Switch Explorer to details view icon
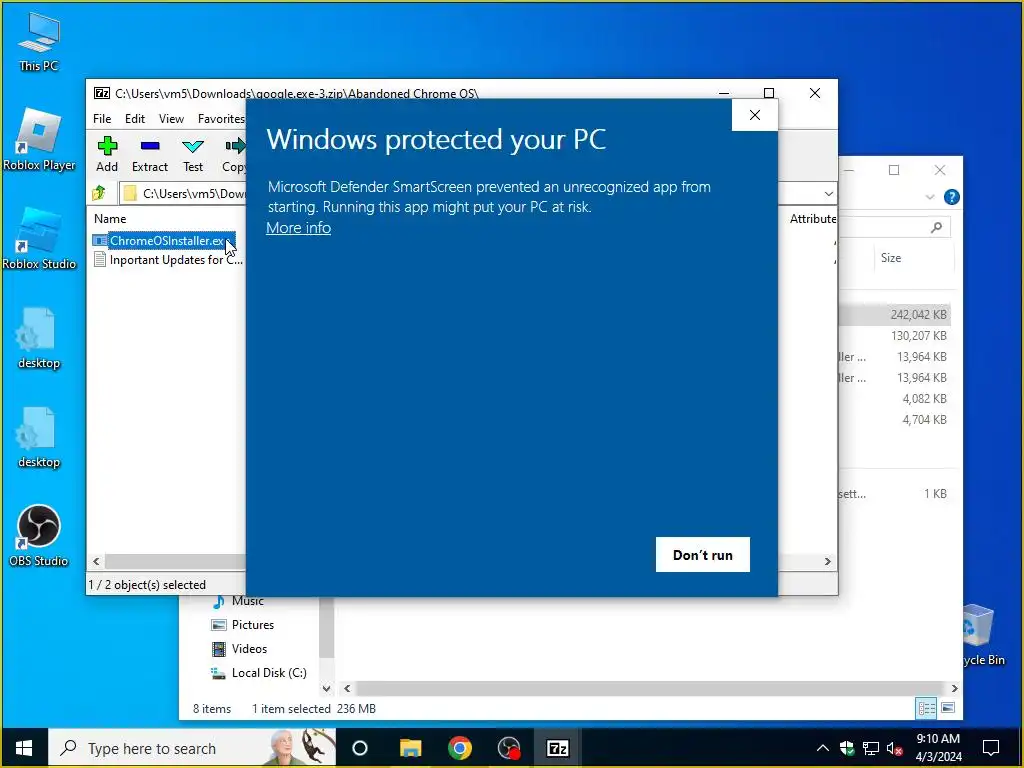 pyautogui.click(x=926, y=709)
